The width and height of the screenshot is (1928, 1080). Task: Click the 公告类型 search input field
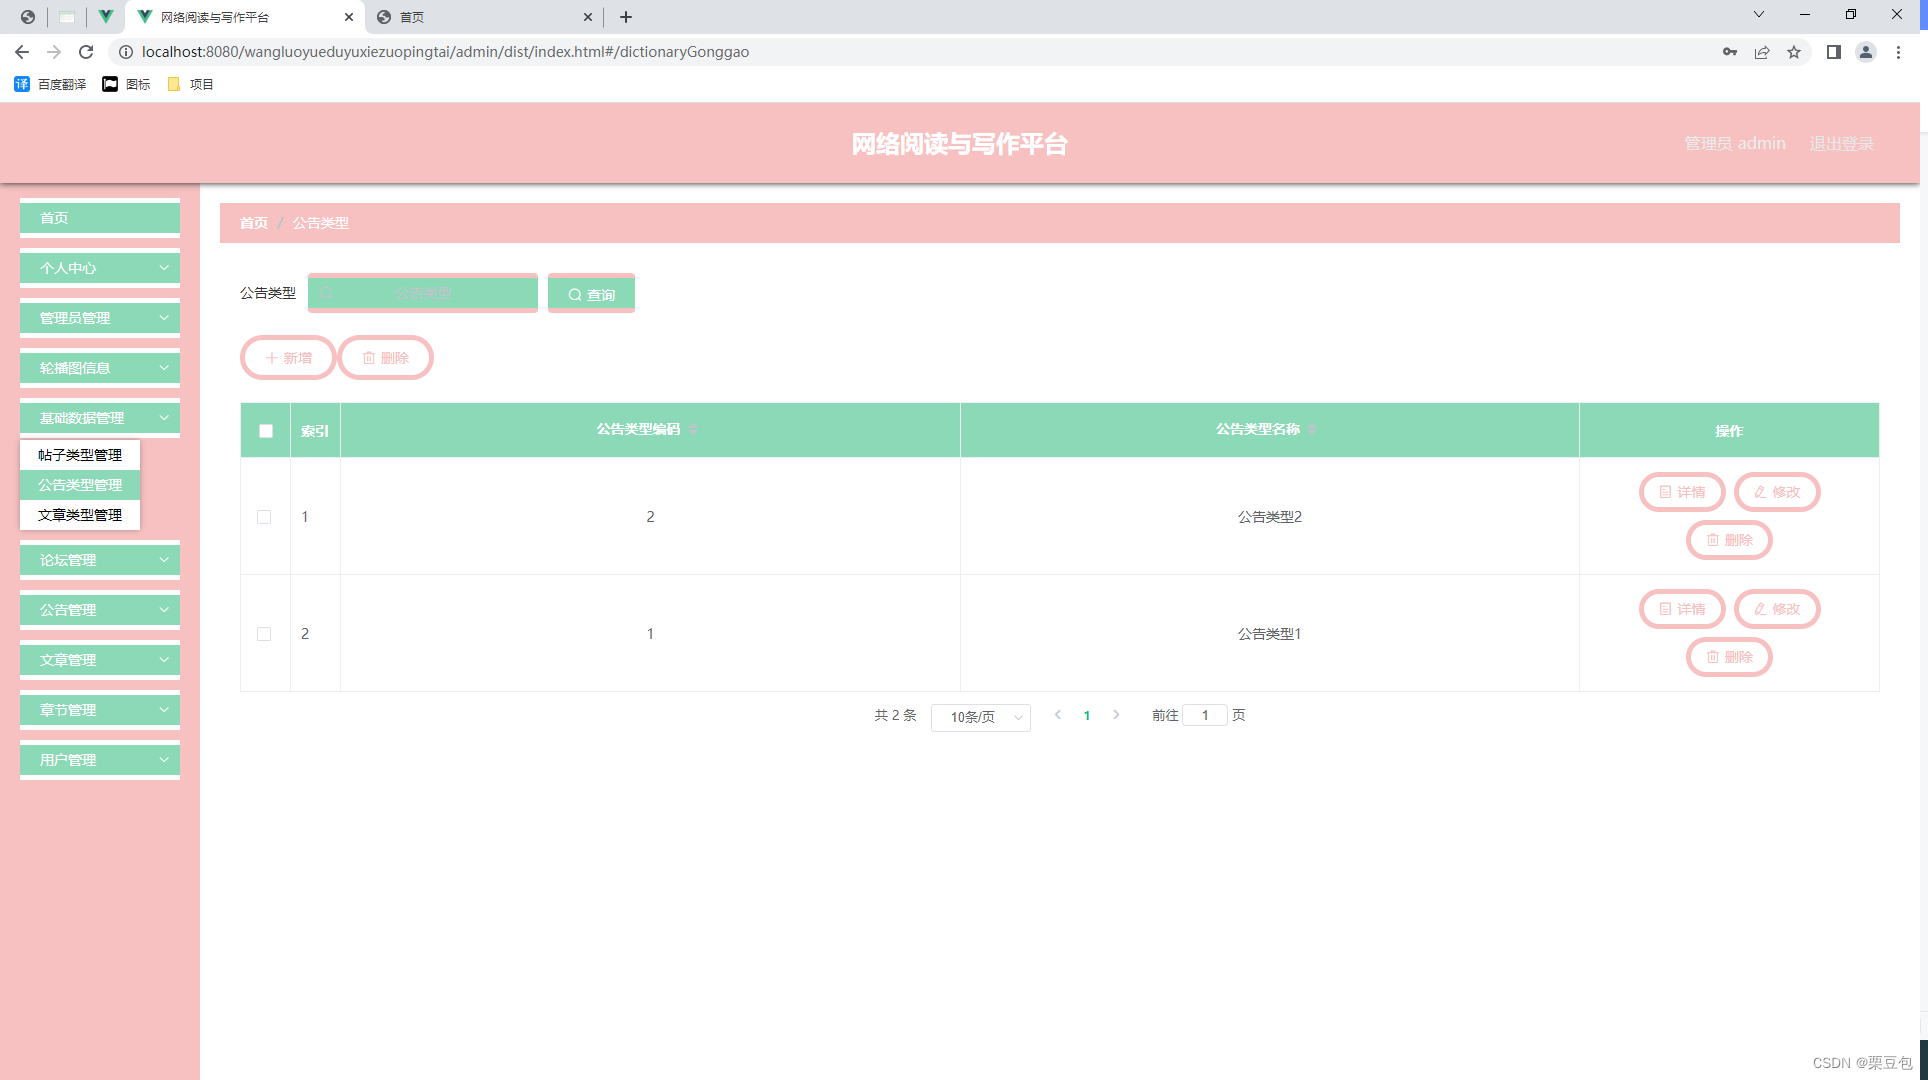423,293
